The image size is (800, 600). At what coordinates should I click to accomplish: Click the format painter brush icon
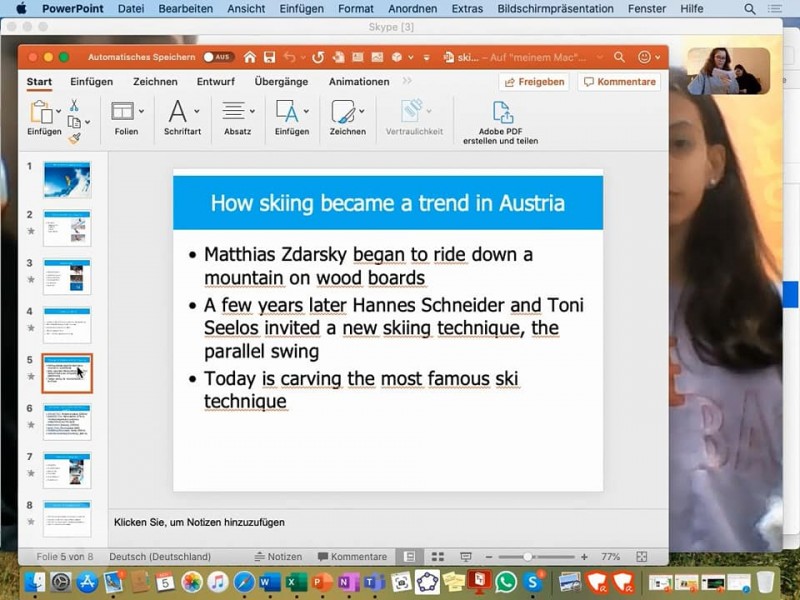point(74,138)
